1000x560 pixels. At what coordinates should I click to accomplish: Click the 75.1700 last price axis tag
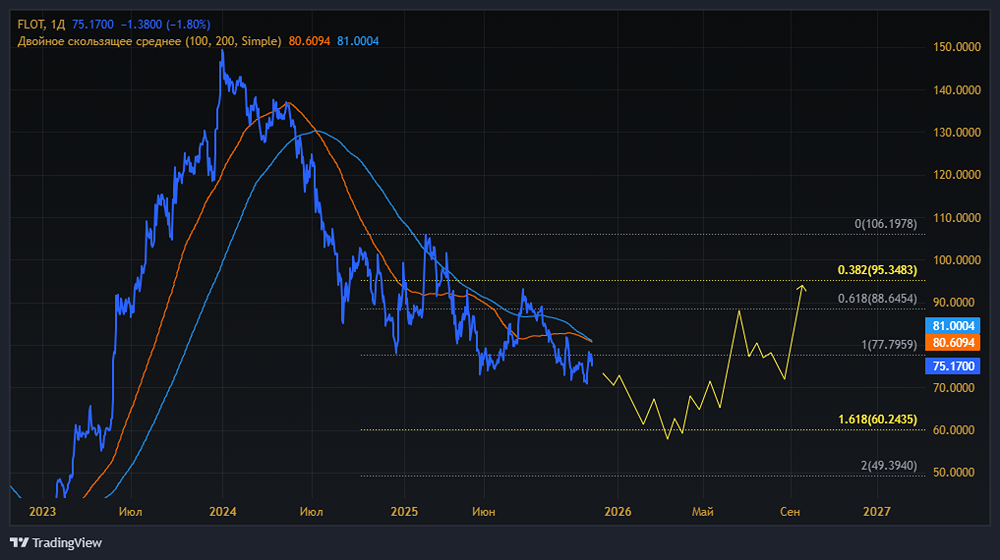point(953,366)
